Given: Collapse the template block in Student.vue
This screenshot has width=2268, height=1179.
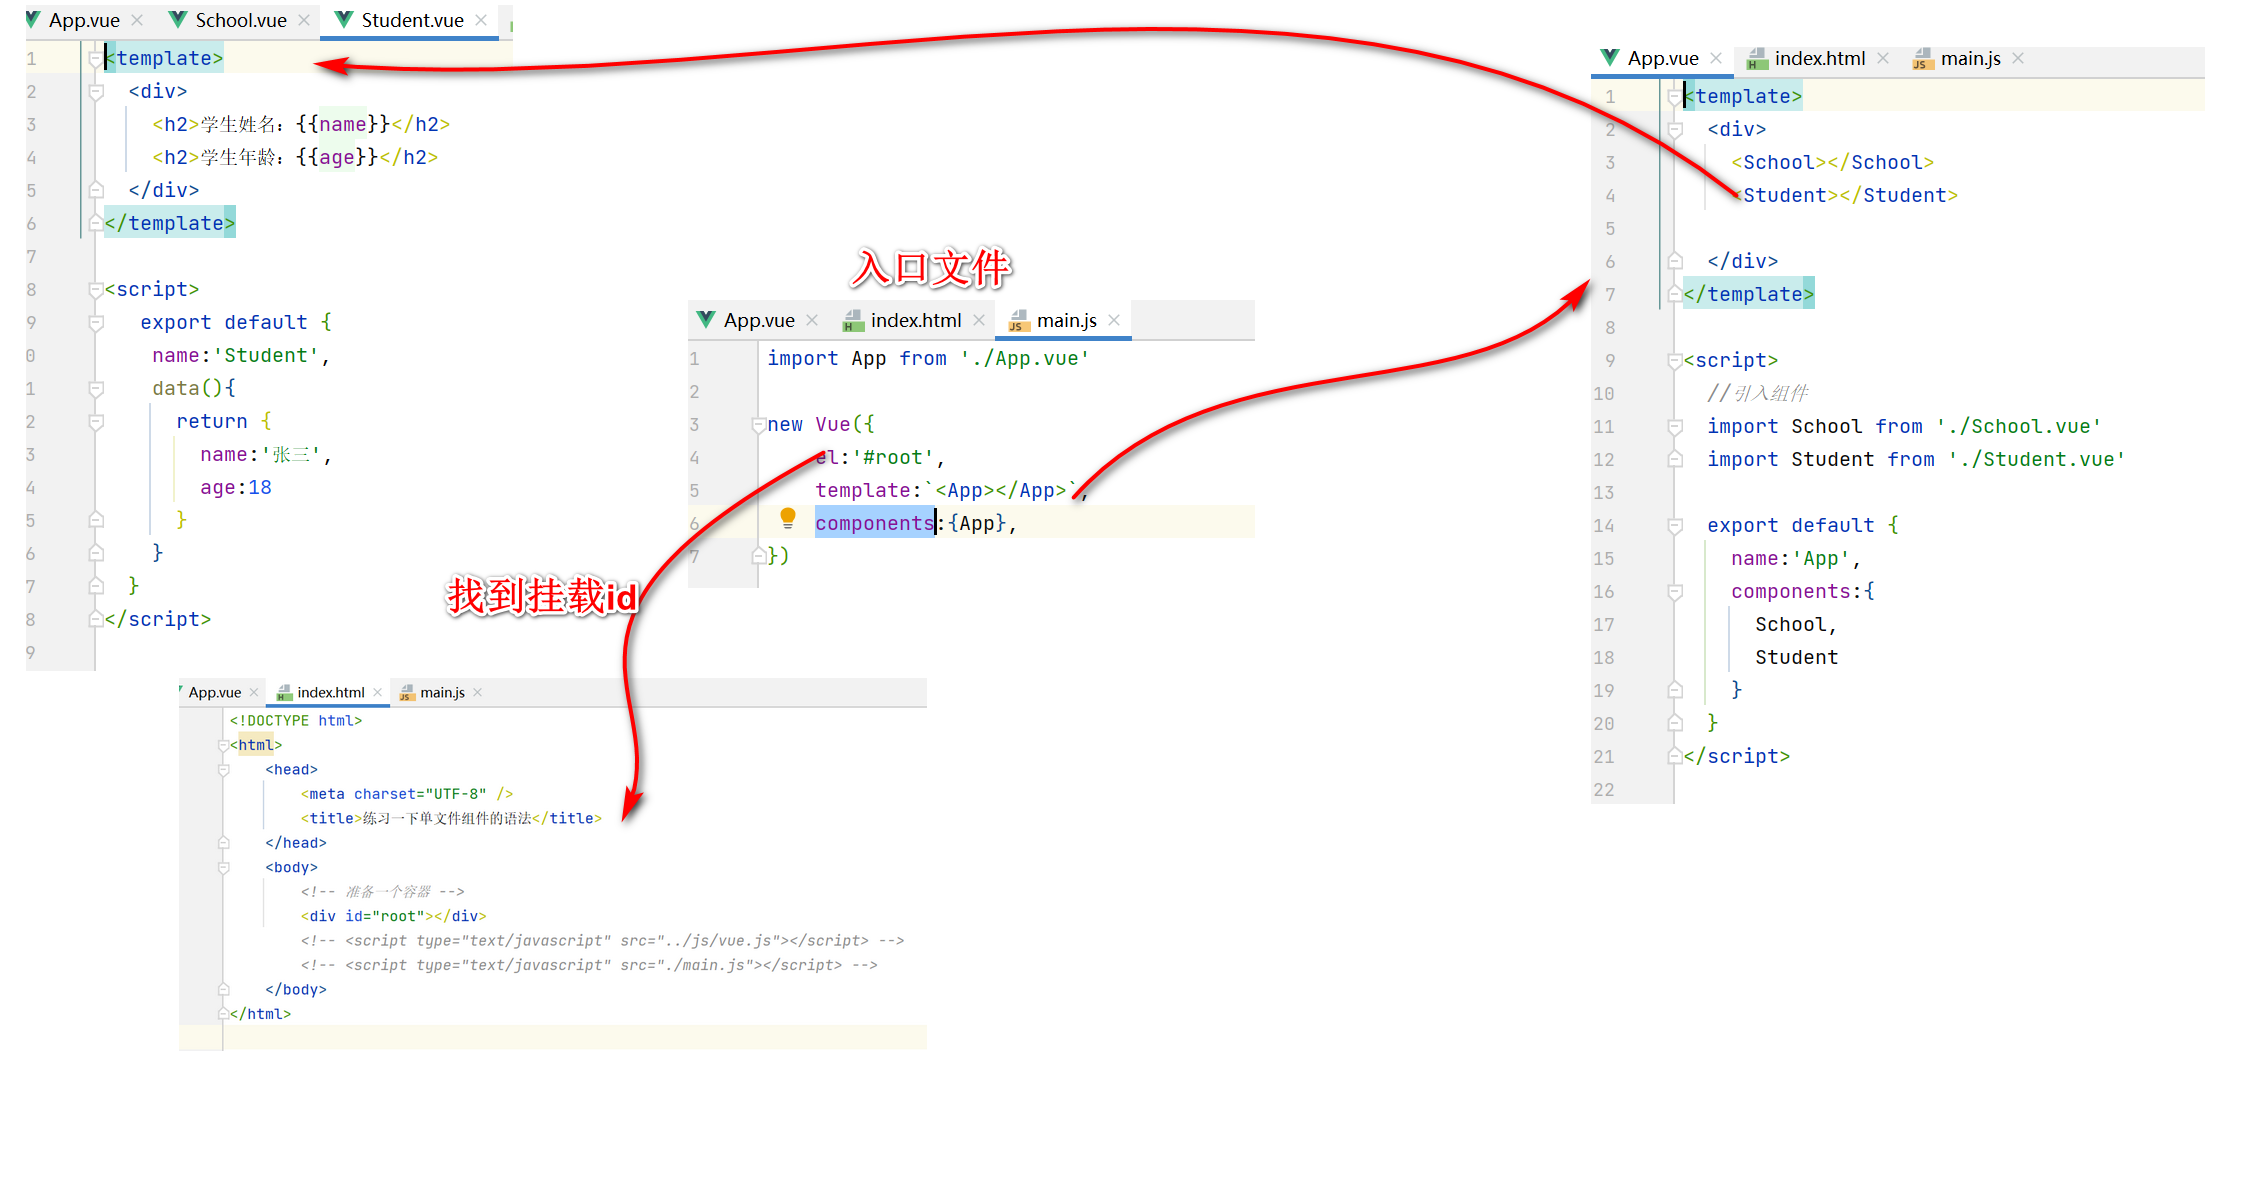Looking at the screenshot, I should [x=96, y=58].
